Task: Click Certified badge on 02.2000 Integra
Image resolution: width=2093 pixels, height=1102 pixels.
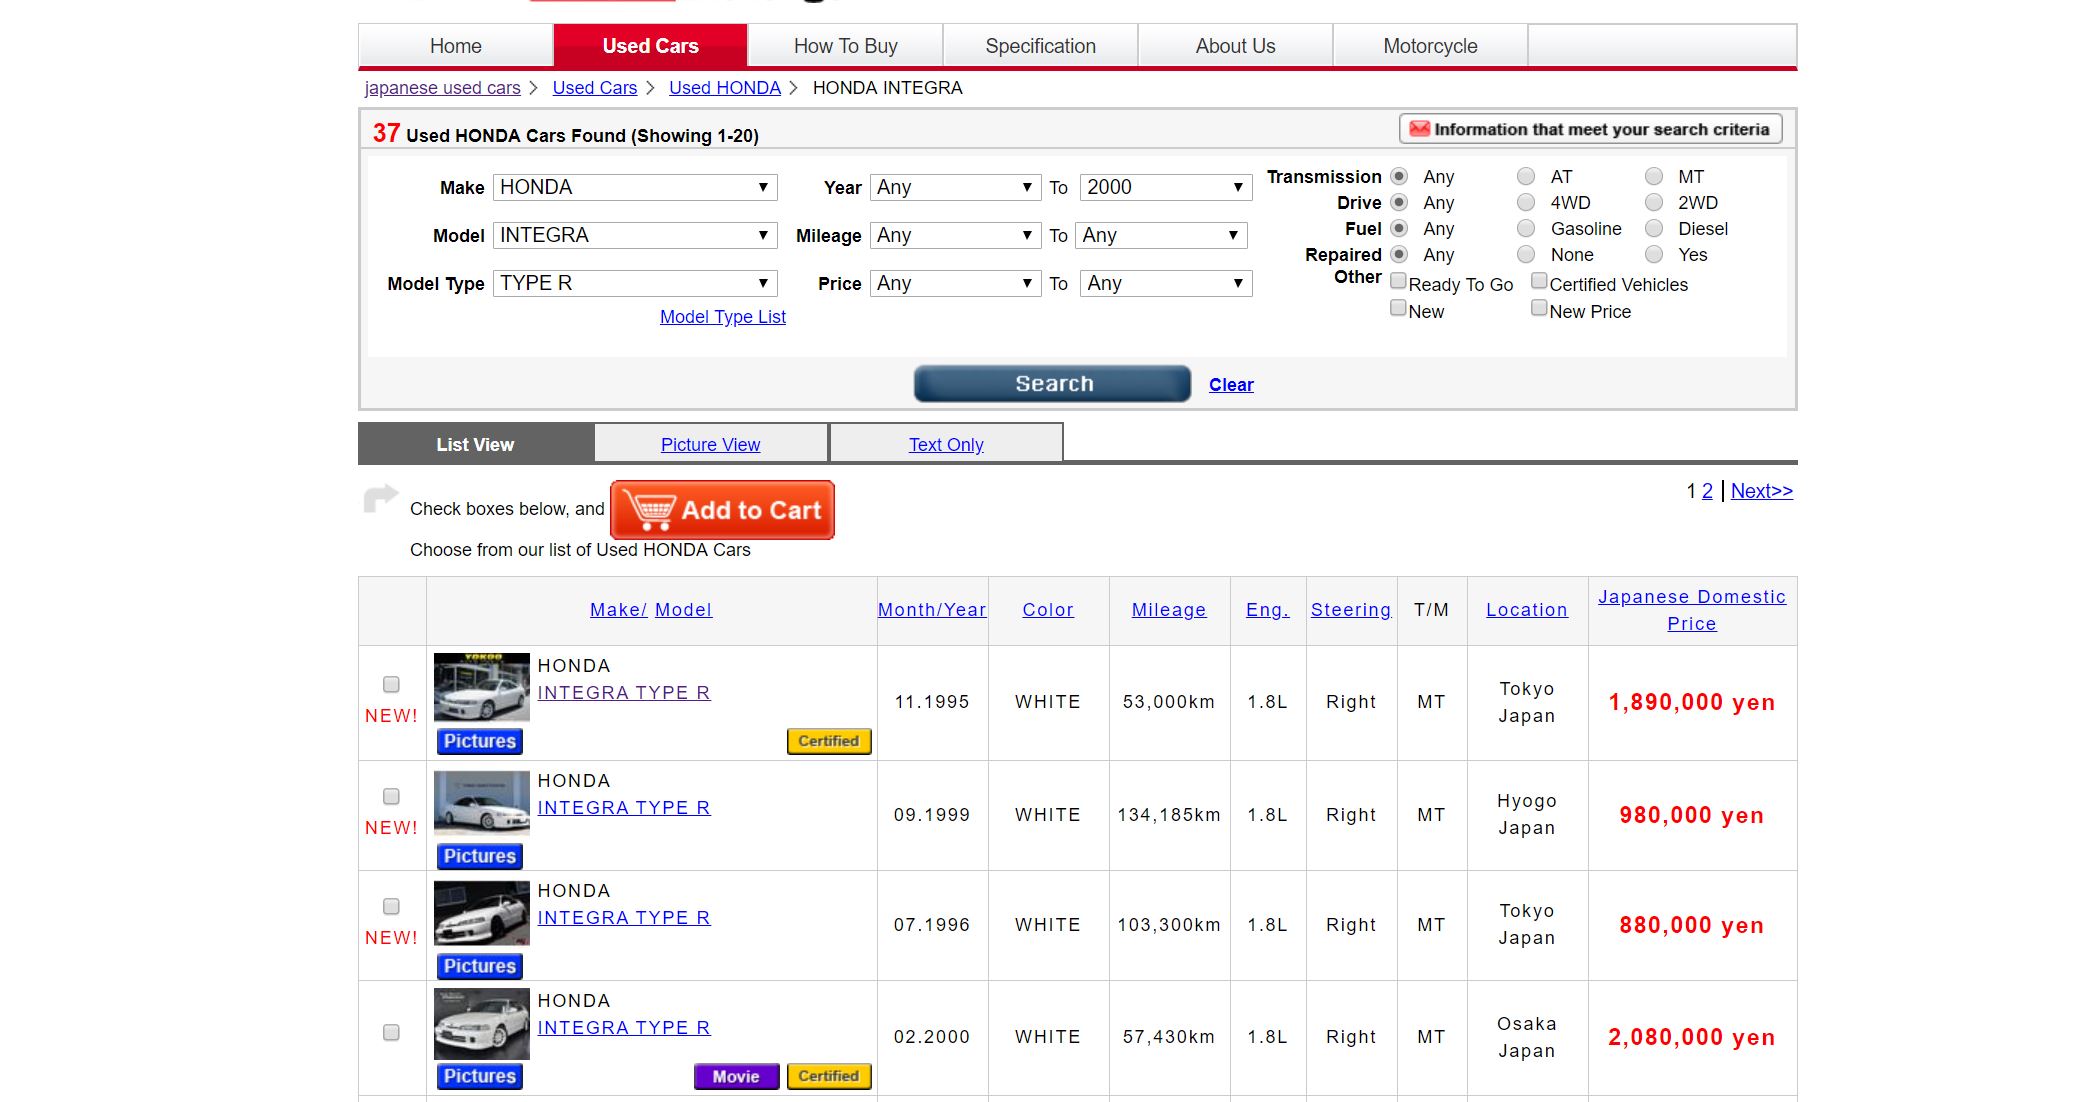Action: 829,1076
